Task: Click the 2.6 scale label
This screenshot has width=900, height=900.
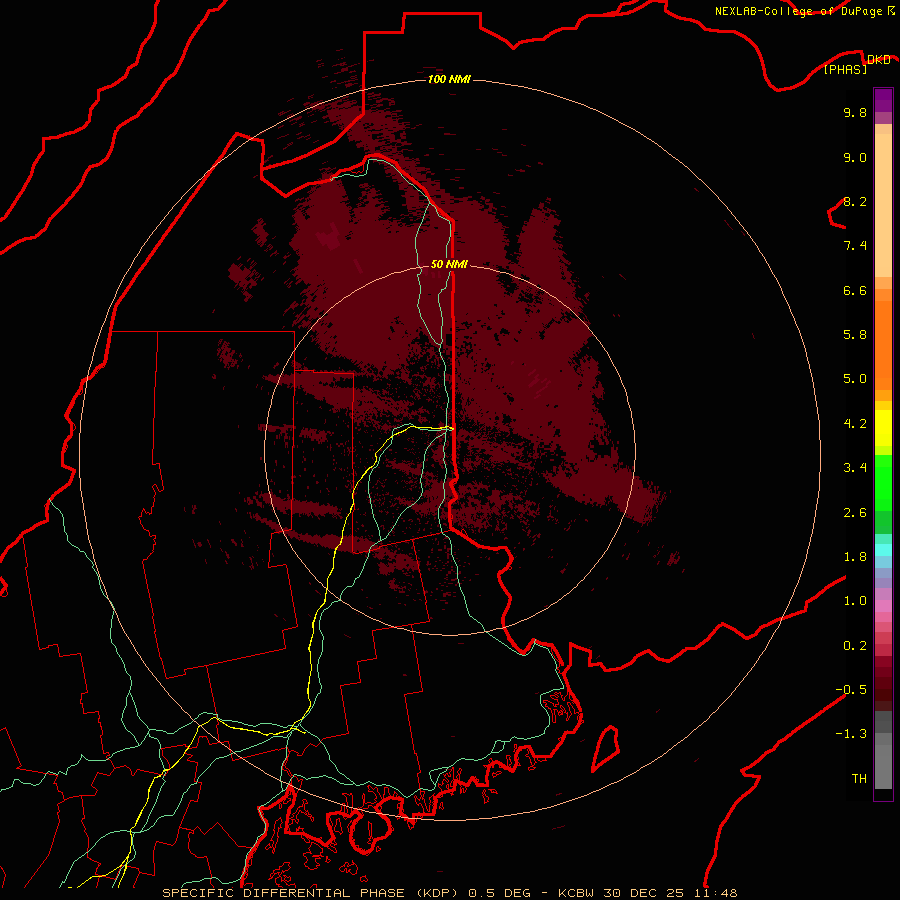Action: coord(855,513)
